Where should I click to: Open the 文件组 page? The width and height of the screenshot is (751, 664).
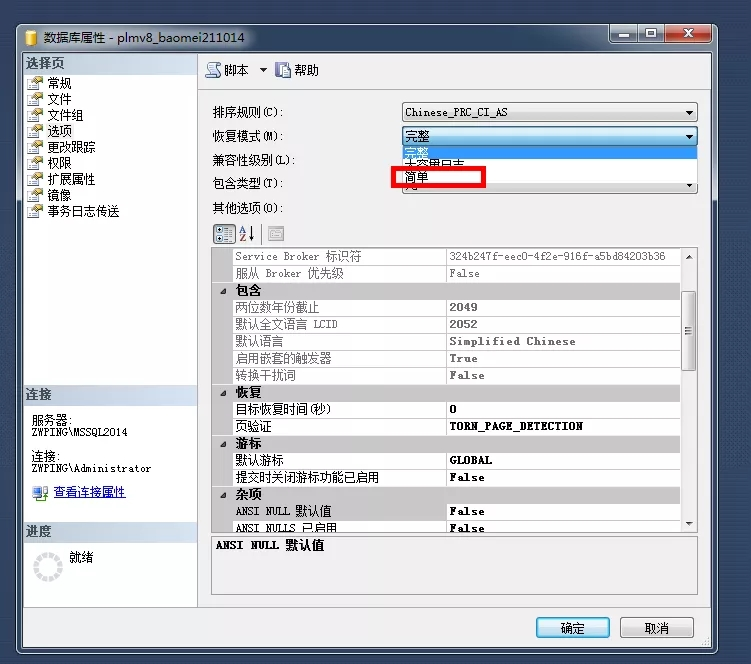point(65,116)
